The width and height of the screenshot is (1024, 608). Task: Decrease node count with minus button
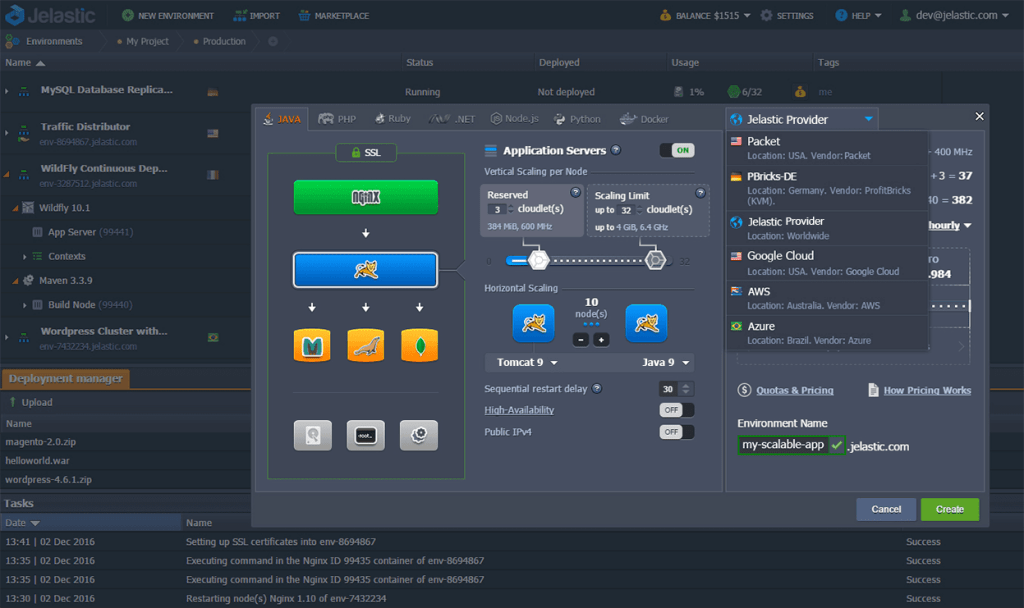[x=581, y=340]
